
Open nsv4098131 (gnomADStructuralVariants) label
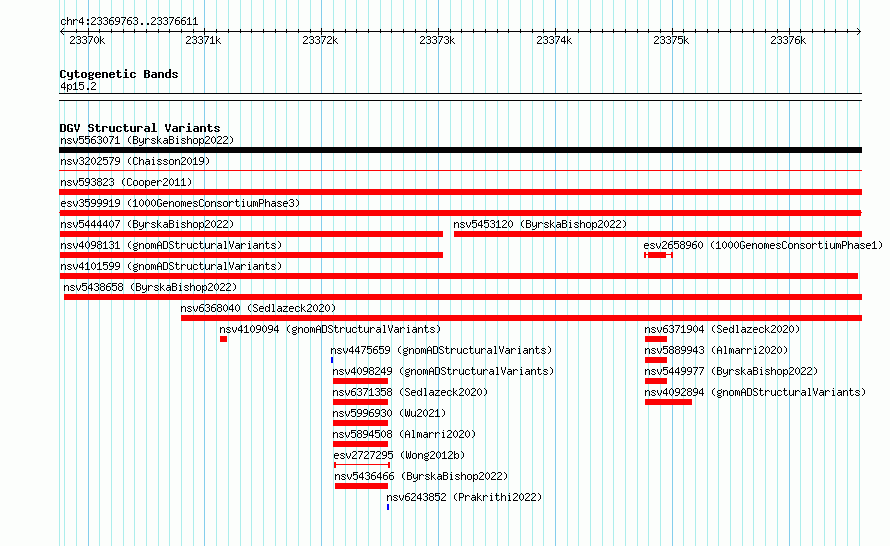[x=171, y=245]
